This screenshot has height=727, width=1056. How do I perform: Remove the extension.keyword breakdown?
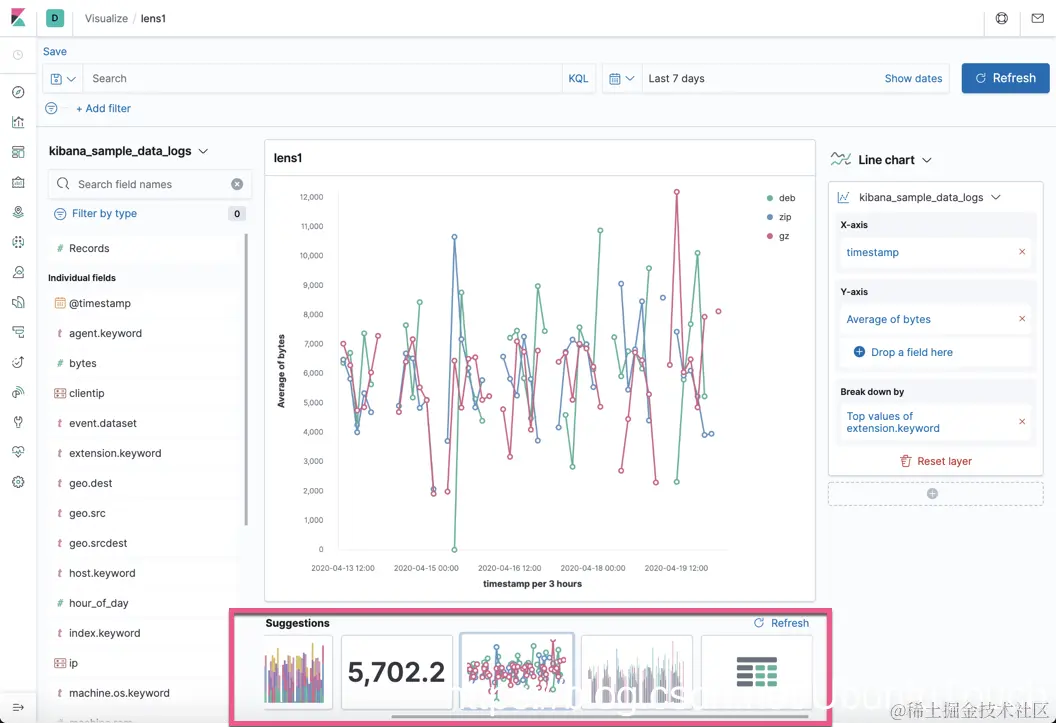[x=1022, y=422]
